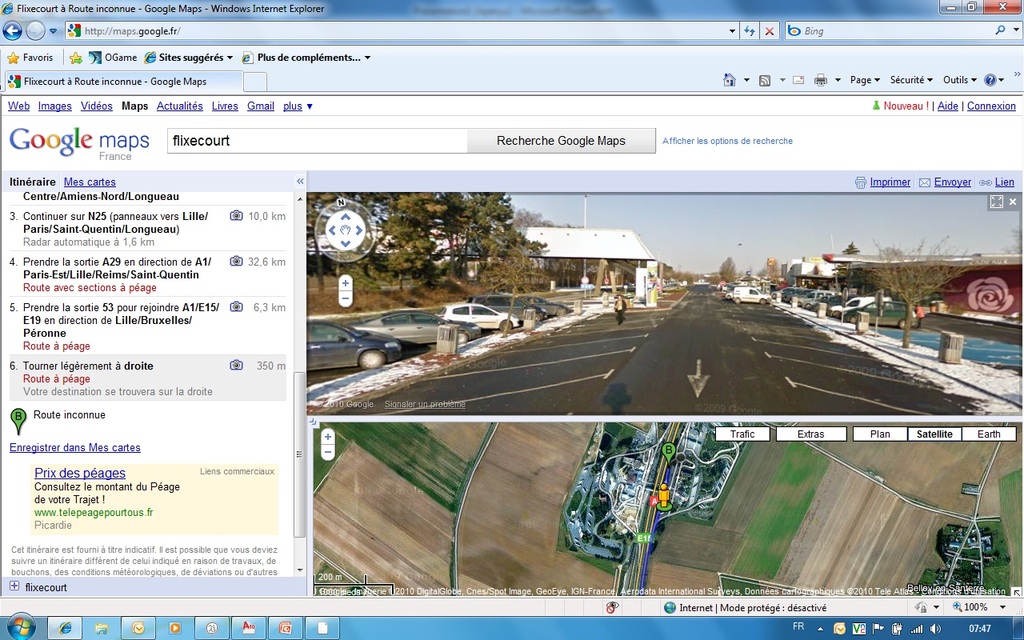
Task: Toggle the Trafic layer on the map
Action: pyautogui.click(x=742, y=434)
